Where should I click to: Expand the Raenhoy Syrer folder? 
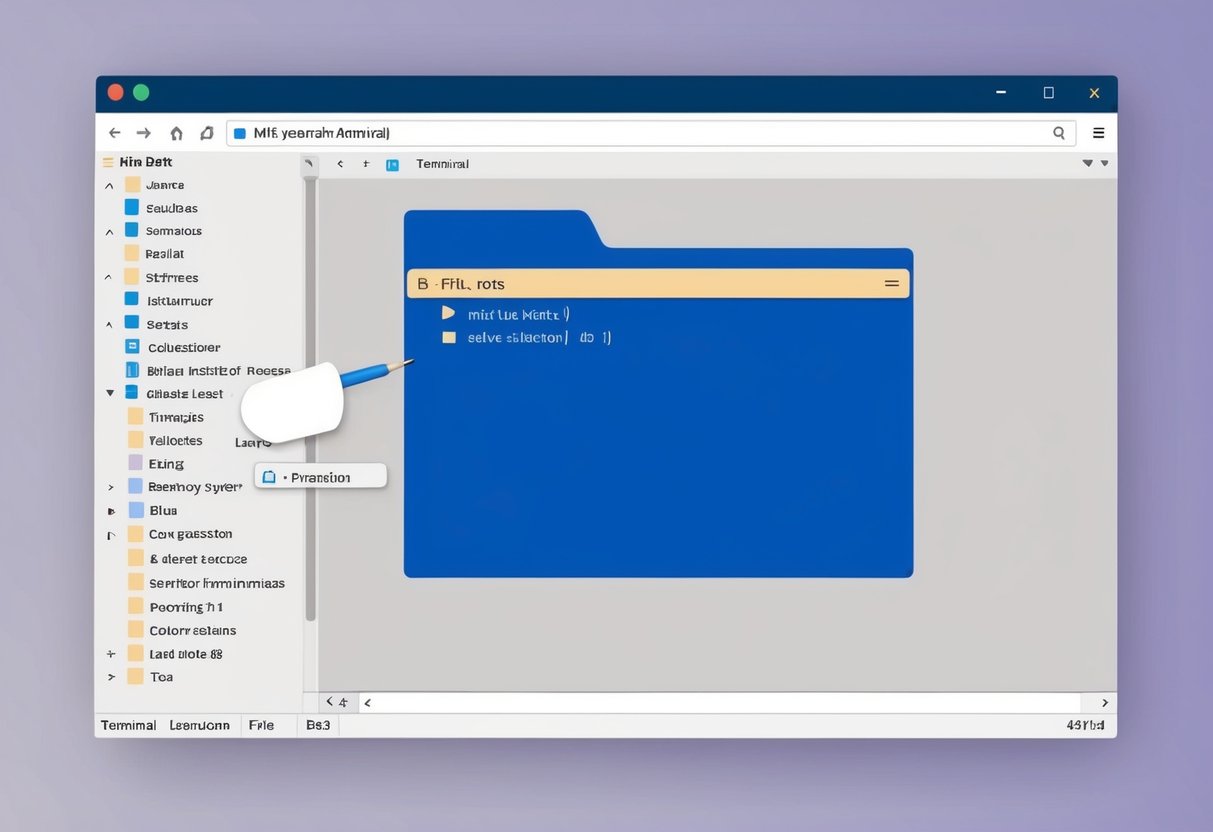(x=111, y=488)
